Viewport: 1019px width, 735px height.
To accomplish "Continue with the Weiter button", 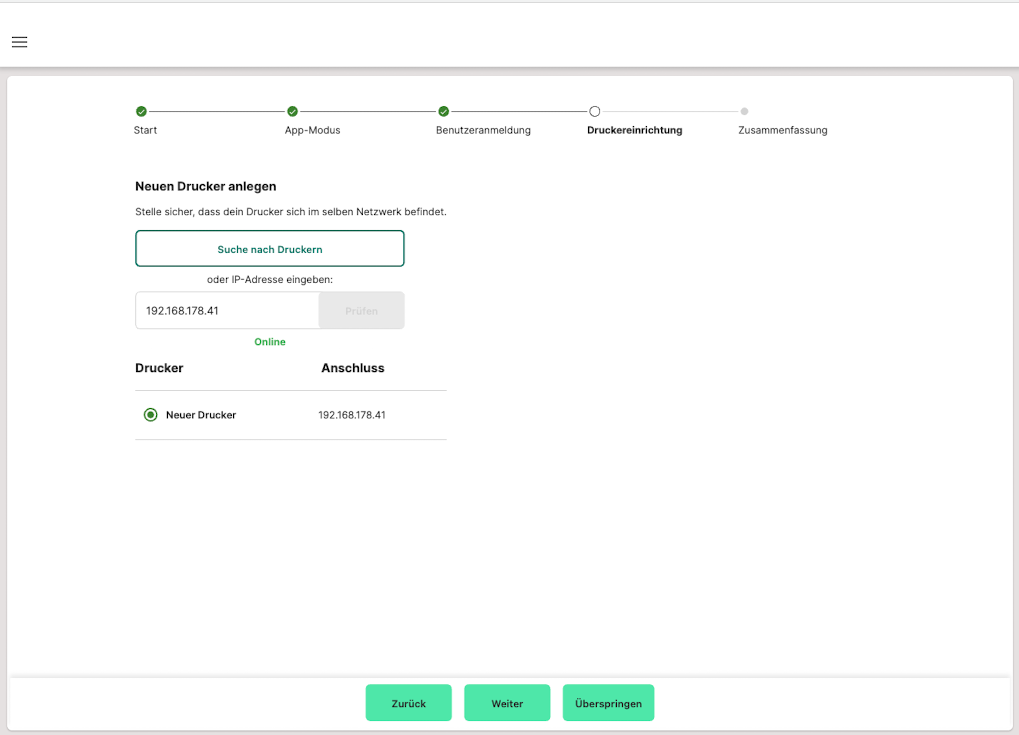I will 507,703.
